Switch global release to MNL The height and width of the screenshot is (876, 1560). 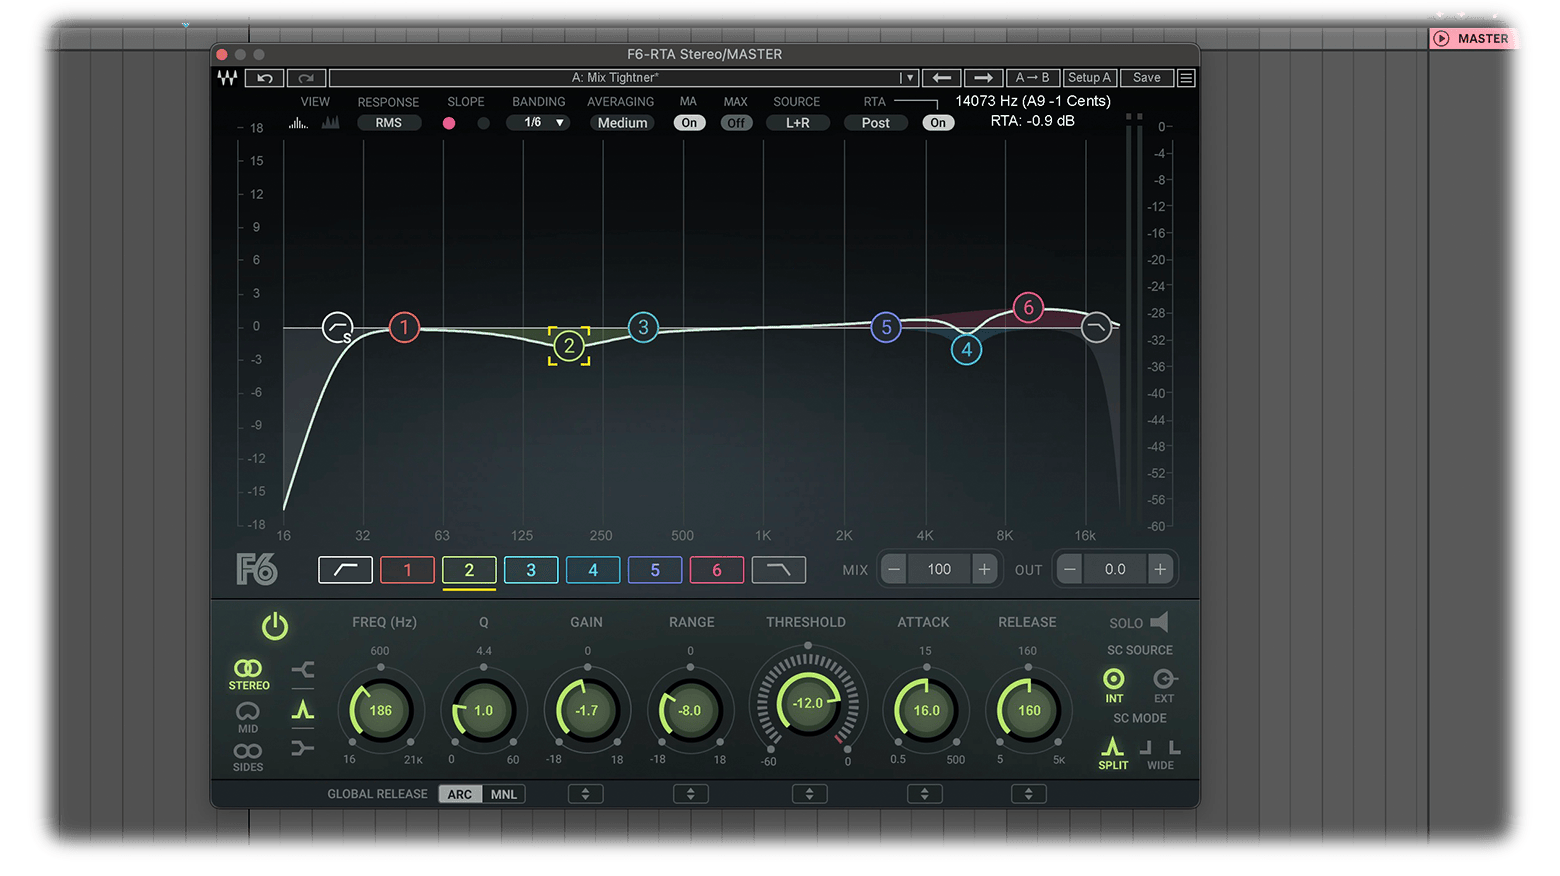(504, 794)
